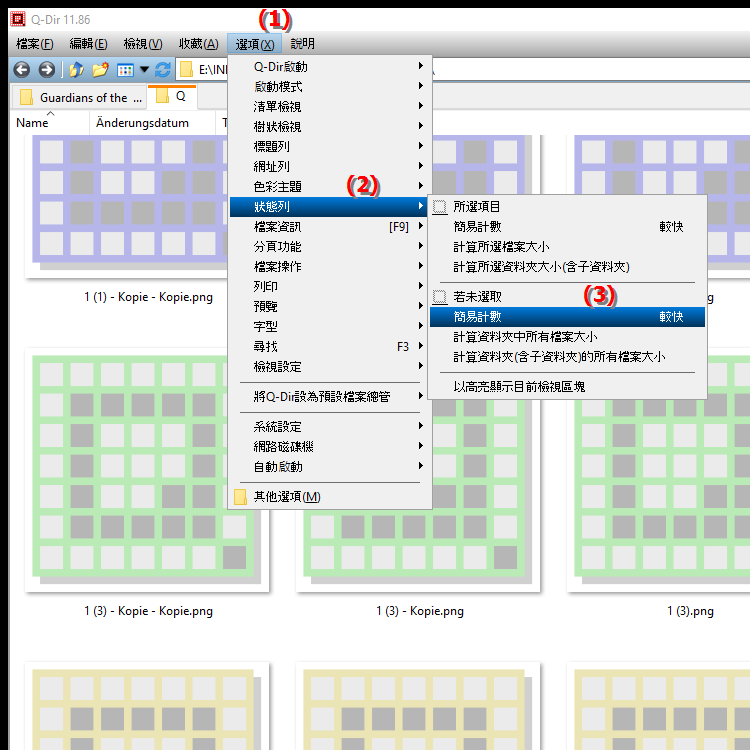
Task: Select 計算資料夾(含子資料夾)的所有檔案大小 option
Action: pyautogui.click(x=567, y=357)
